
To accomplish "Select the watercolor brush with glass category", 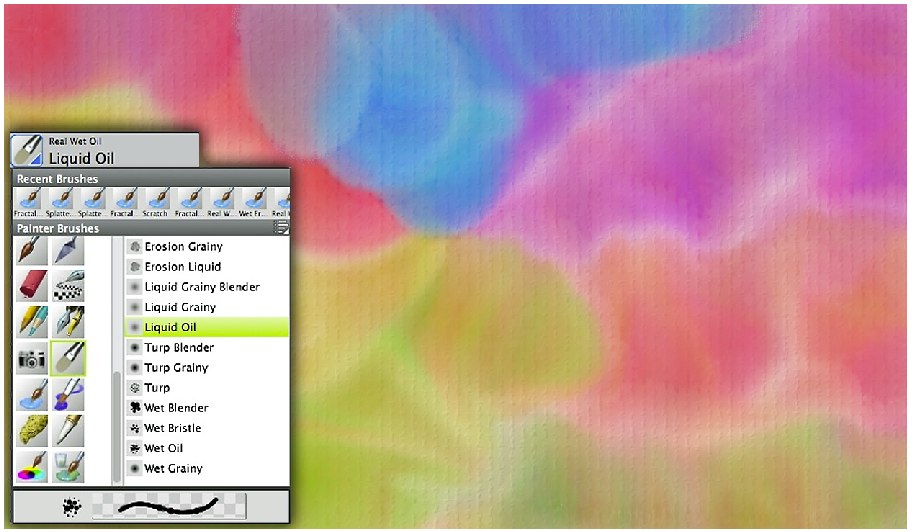I will 68,467.
